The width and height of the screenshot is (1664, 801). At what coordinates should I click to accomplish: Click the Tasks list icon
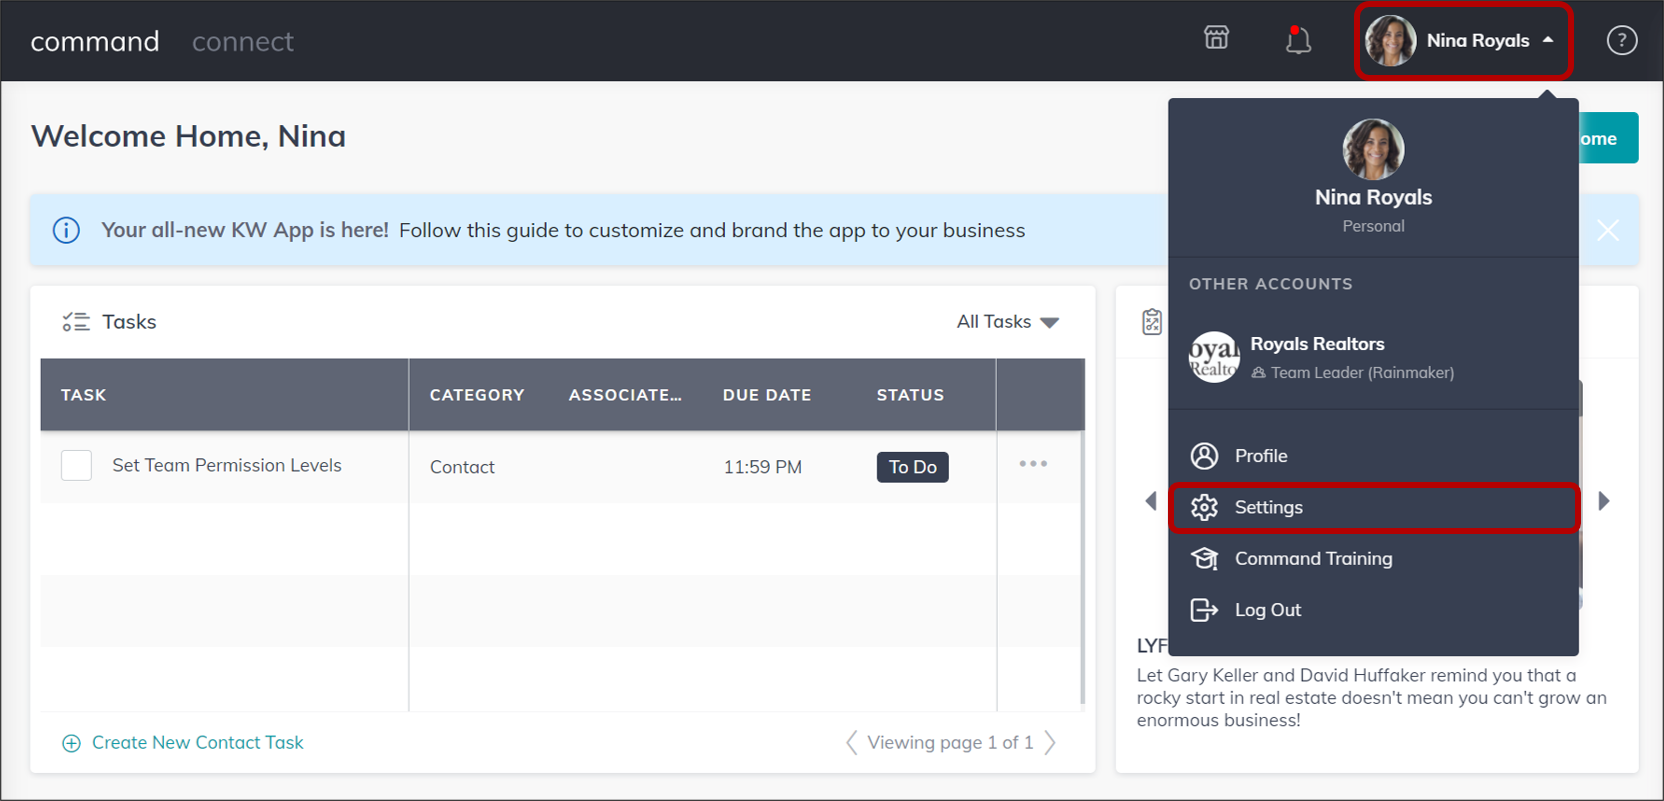click(76, 322)
